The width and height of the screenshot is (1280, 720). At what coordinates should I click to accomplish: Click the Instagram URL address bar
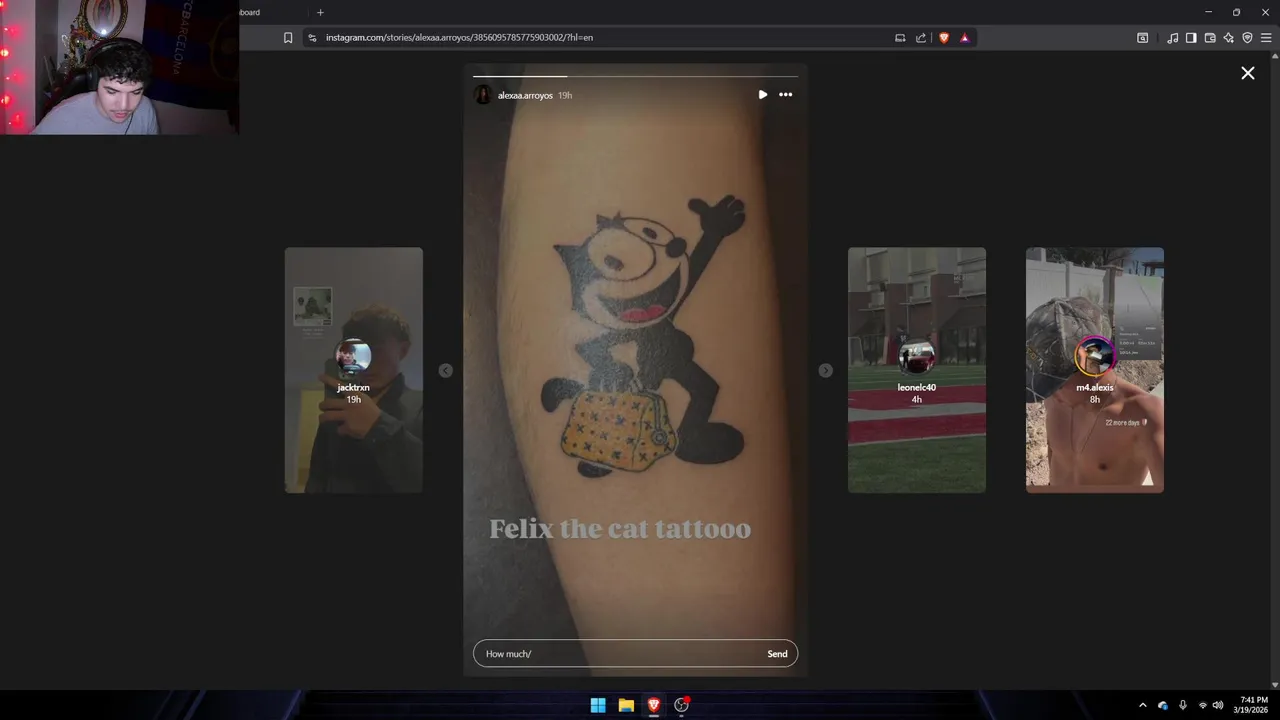459,38
